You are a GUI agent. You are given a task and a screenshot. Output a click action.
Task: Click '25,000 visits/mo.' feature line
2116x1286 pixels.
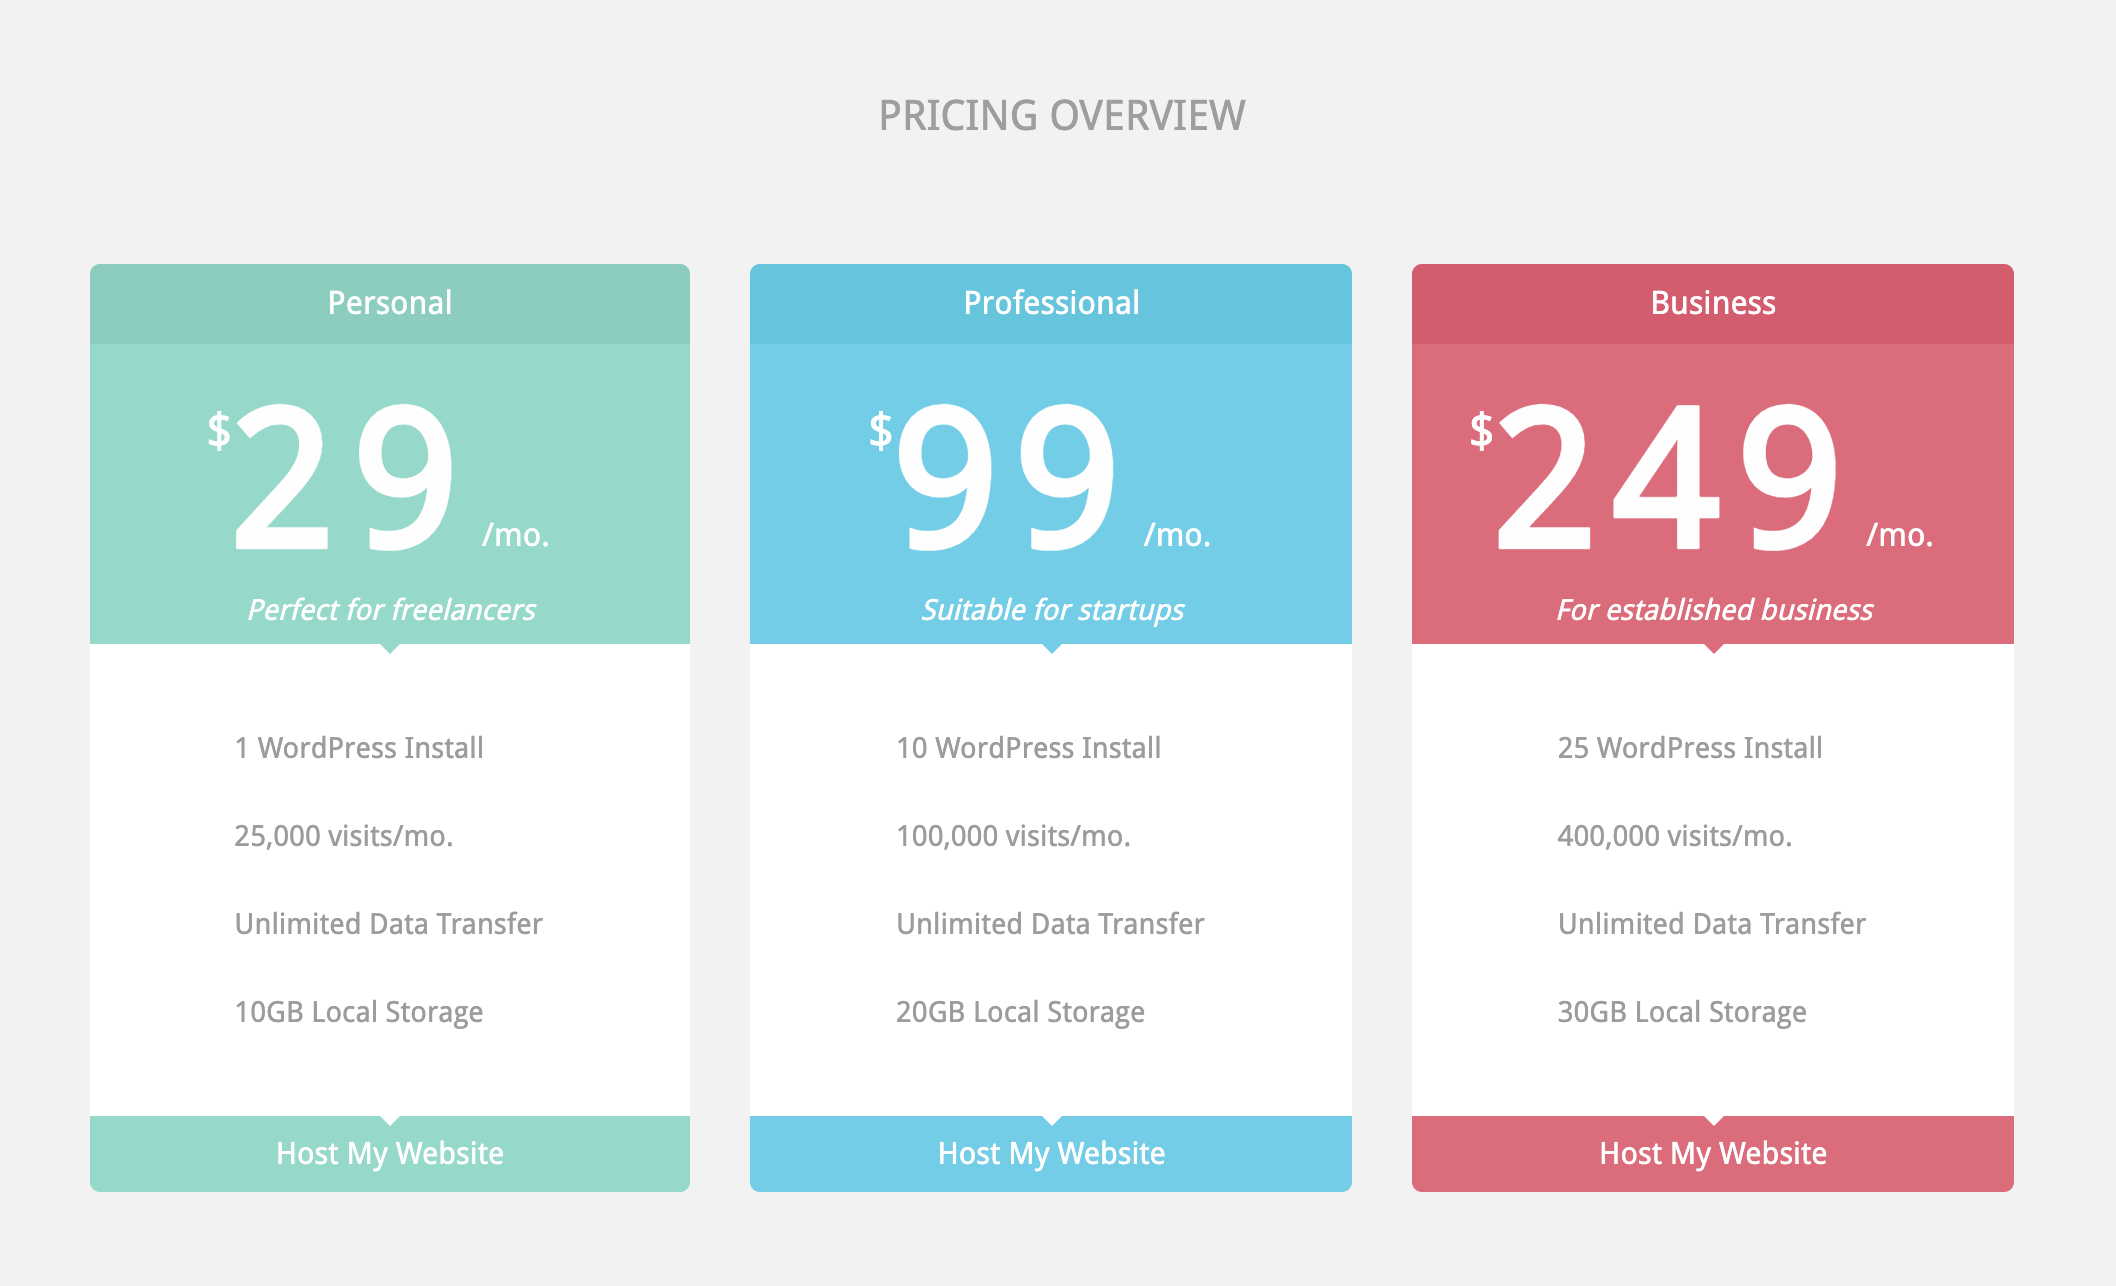[x=344, y=836]
